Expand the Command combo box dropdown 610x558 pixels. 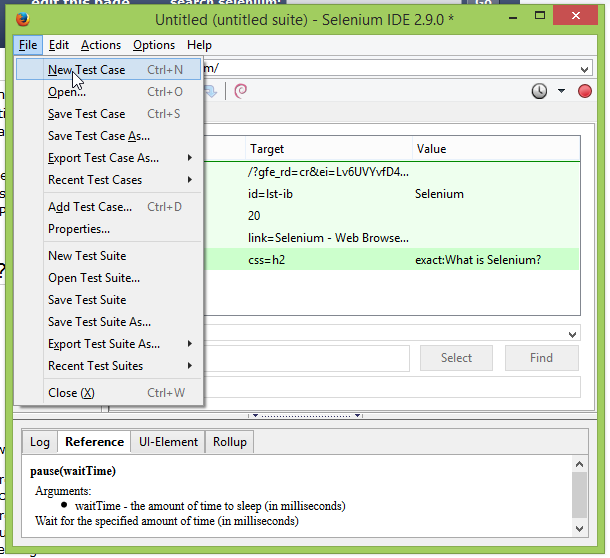click(x=572, y=335)
